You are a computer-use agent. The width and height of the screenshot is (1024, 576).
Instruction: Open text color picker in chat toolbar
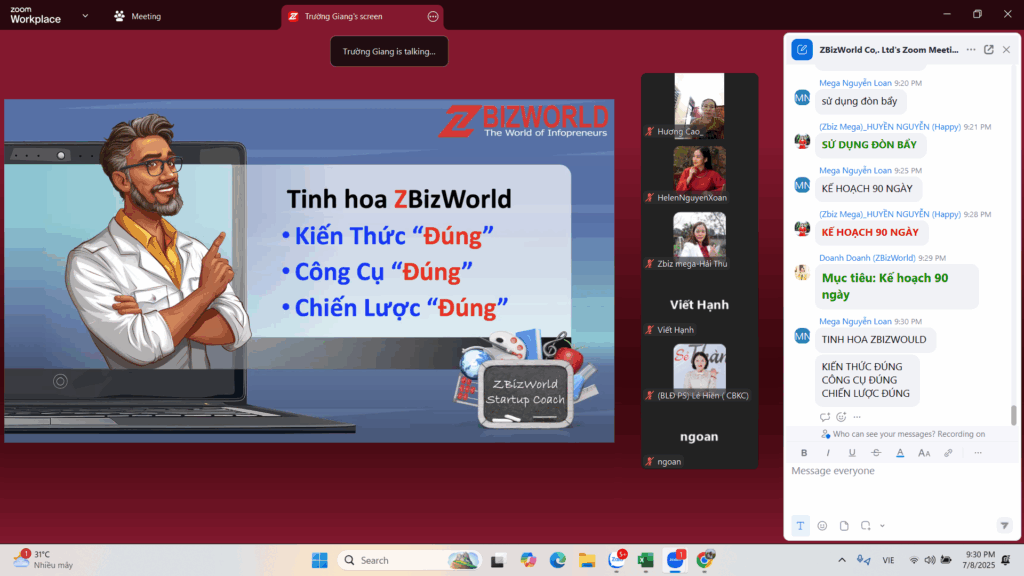[900, 453]
